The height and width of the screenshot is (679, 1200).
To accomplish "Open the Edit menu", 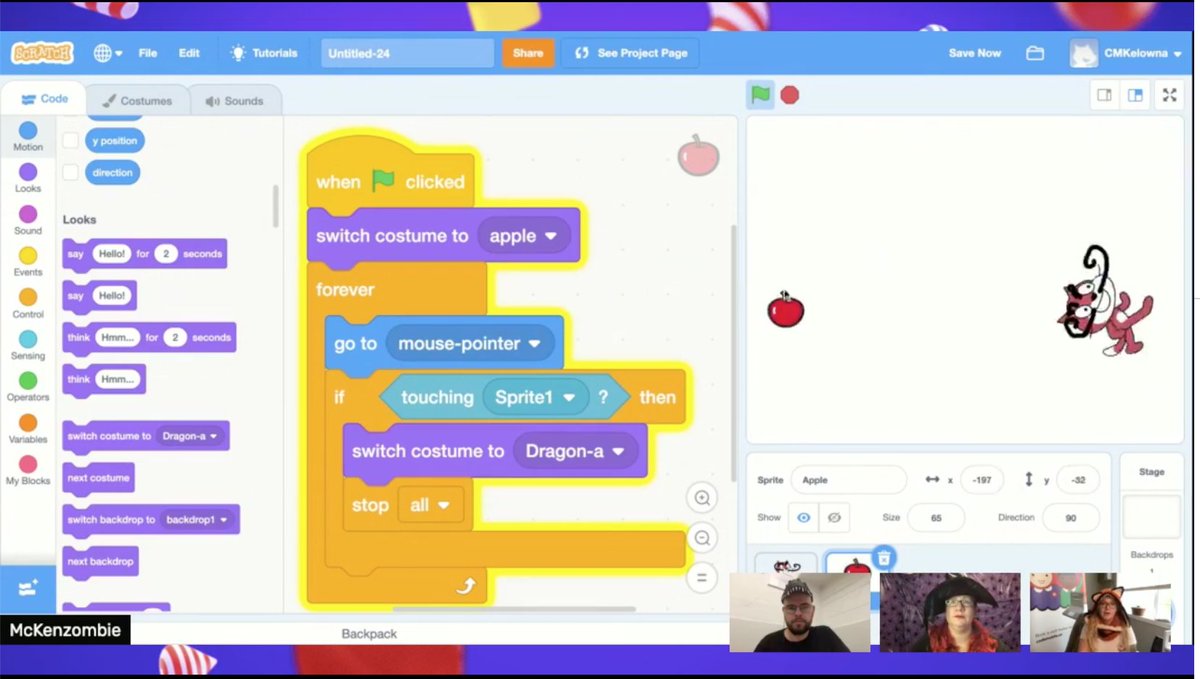I will coord(189,53).
